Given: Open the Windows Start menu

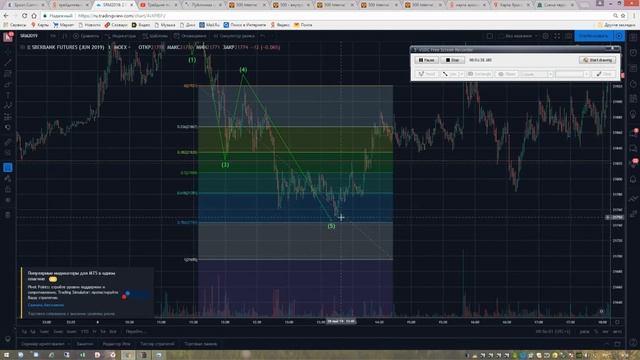Looking at the screenshot, I should point(6,356).
